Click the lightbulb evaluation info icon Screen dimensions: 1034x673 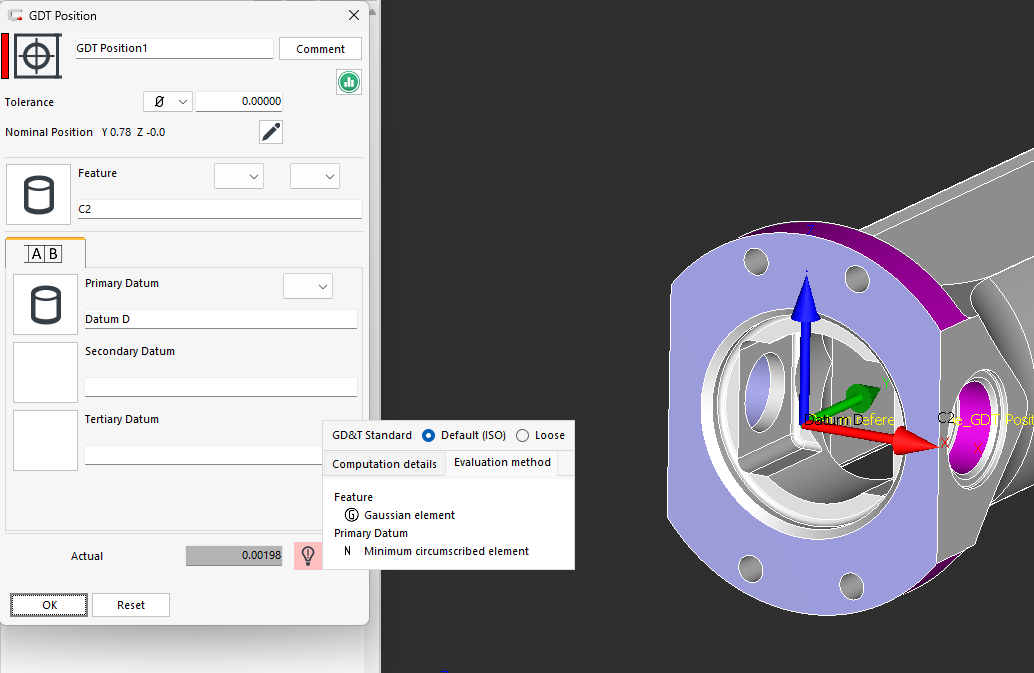308,555
